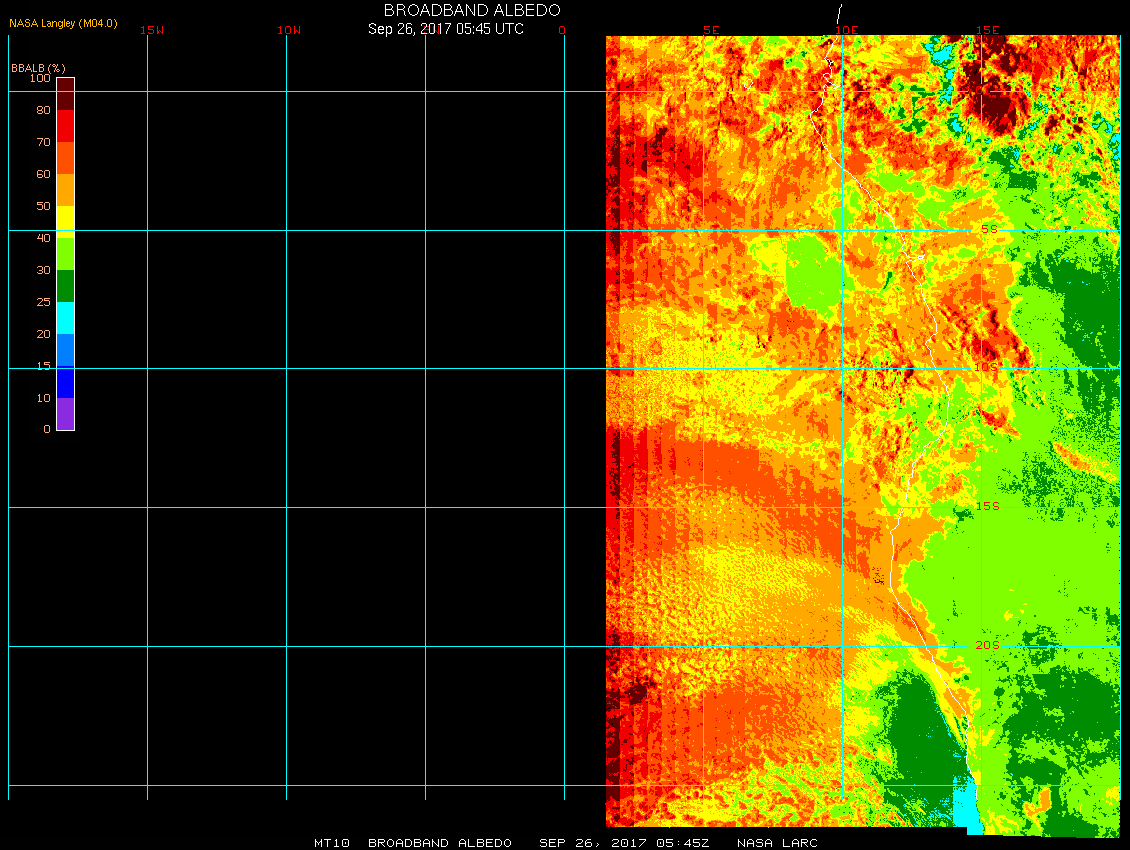Click the legend value '40'
Image resolution: width=1130 pixels, height=850 pixels.
tap(44, 238)
